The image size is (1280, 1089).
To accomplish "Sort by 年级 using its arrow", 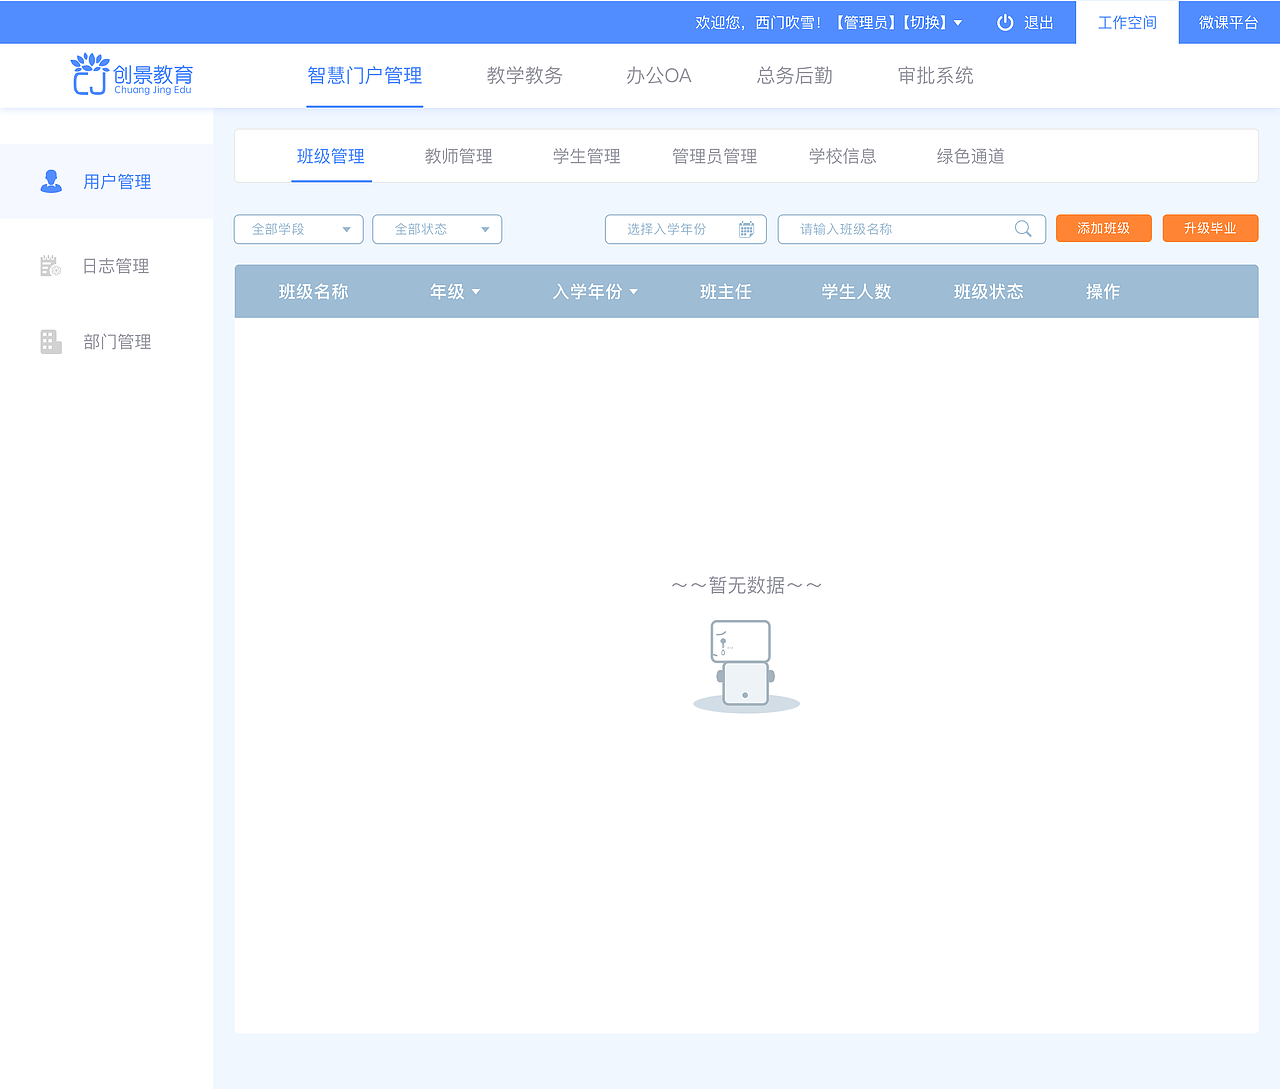I will 475,292.
